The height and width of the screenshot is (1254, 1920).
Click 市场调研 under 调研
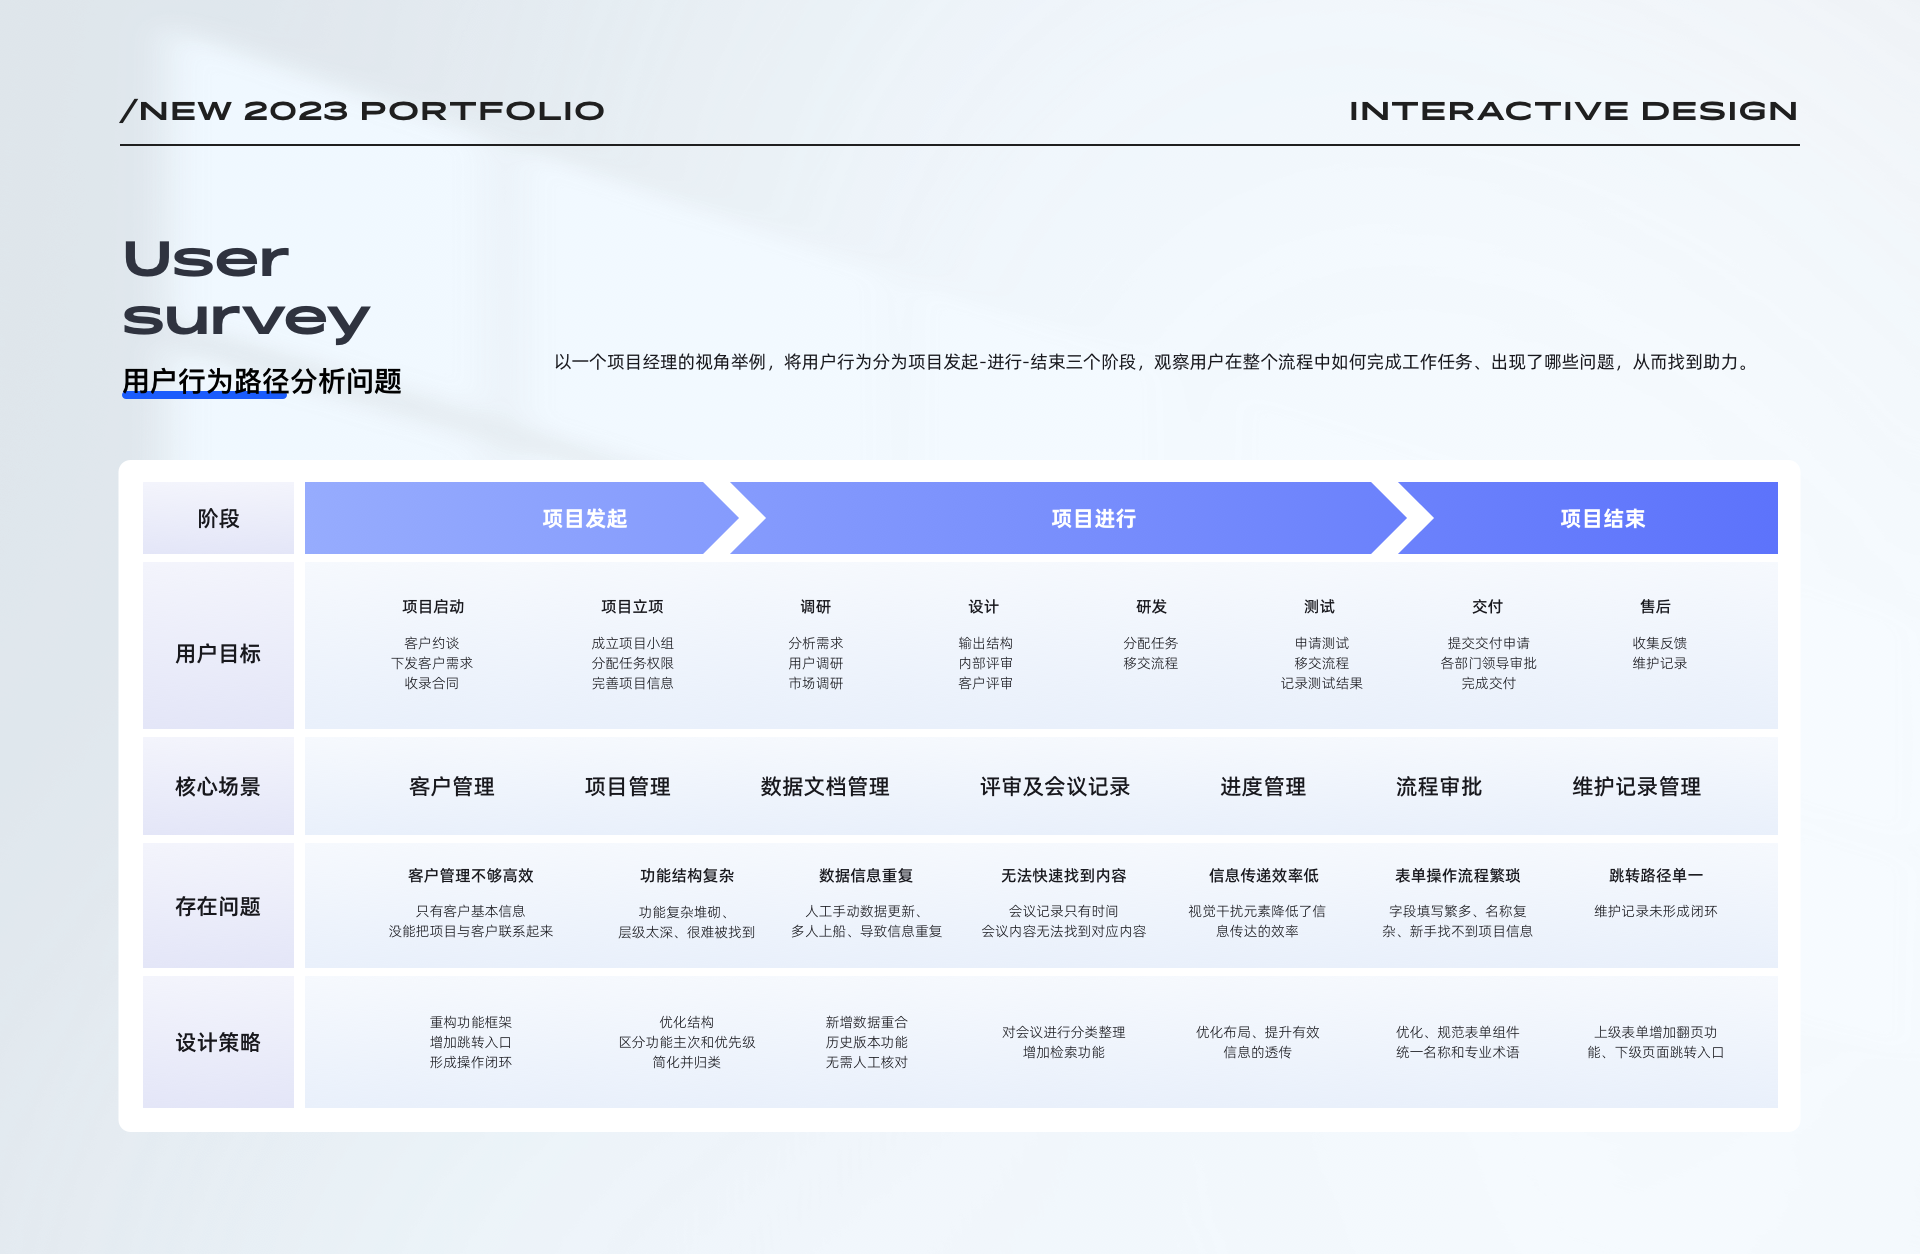(816, 683)
